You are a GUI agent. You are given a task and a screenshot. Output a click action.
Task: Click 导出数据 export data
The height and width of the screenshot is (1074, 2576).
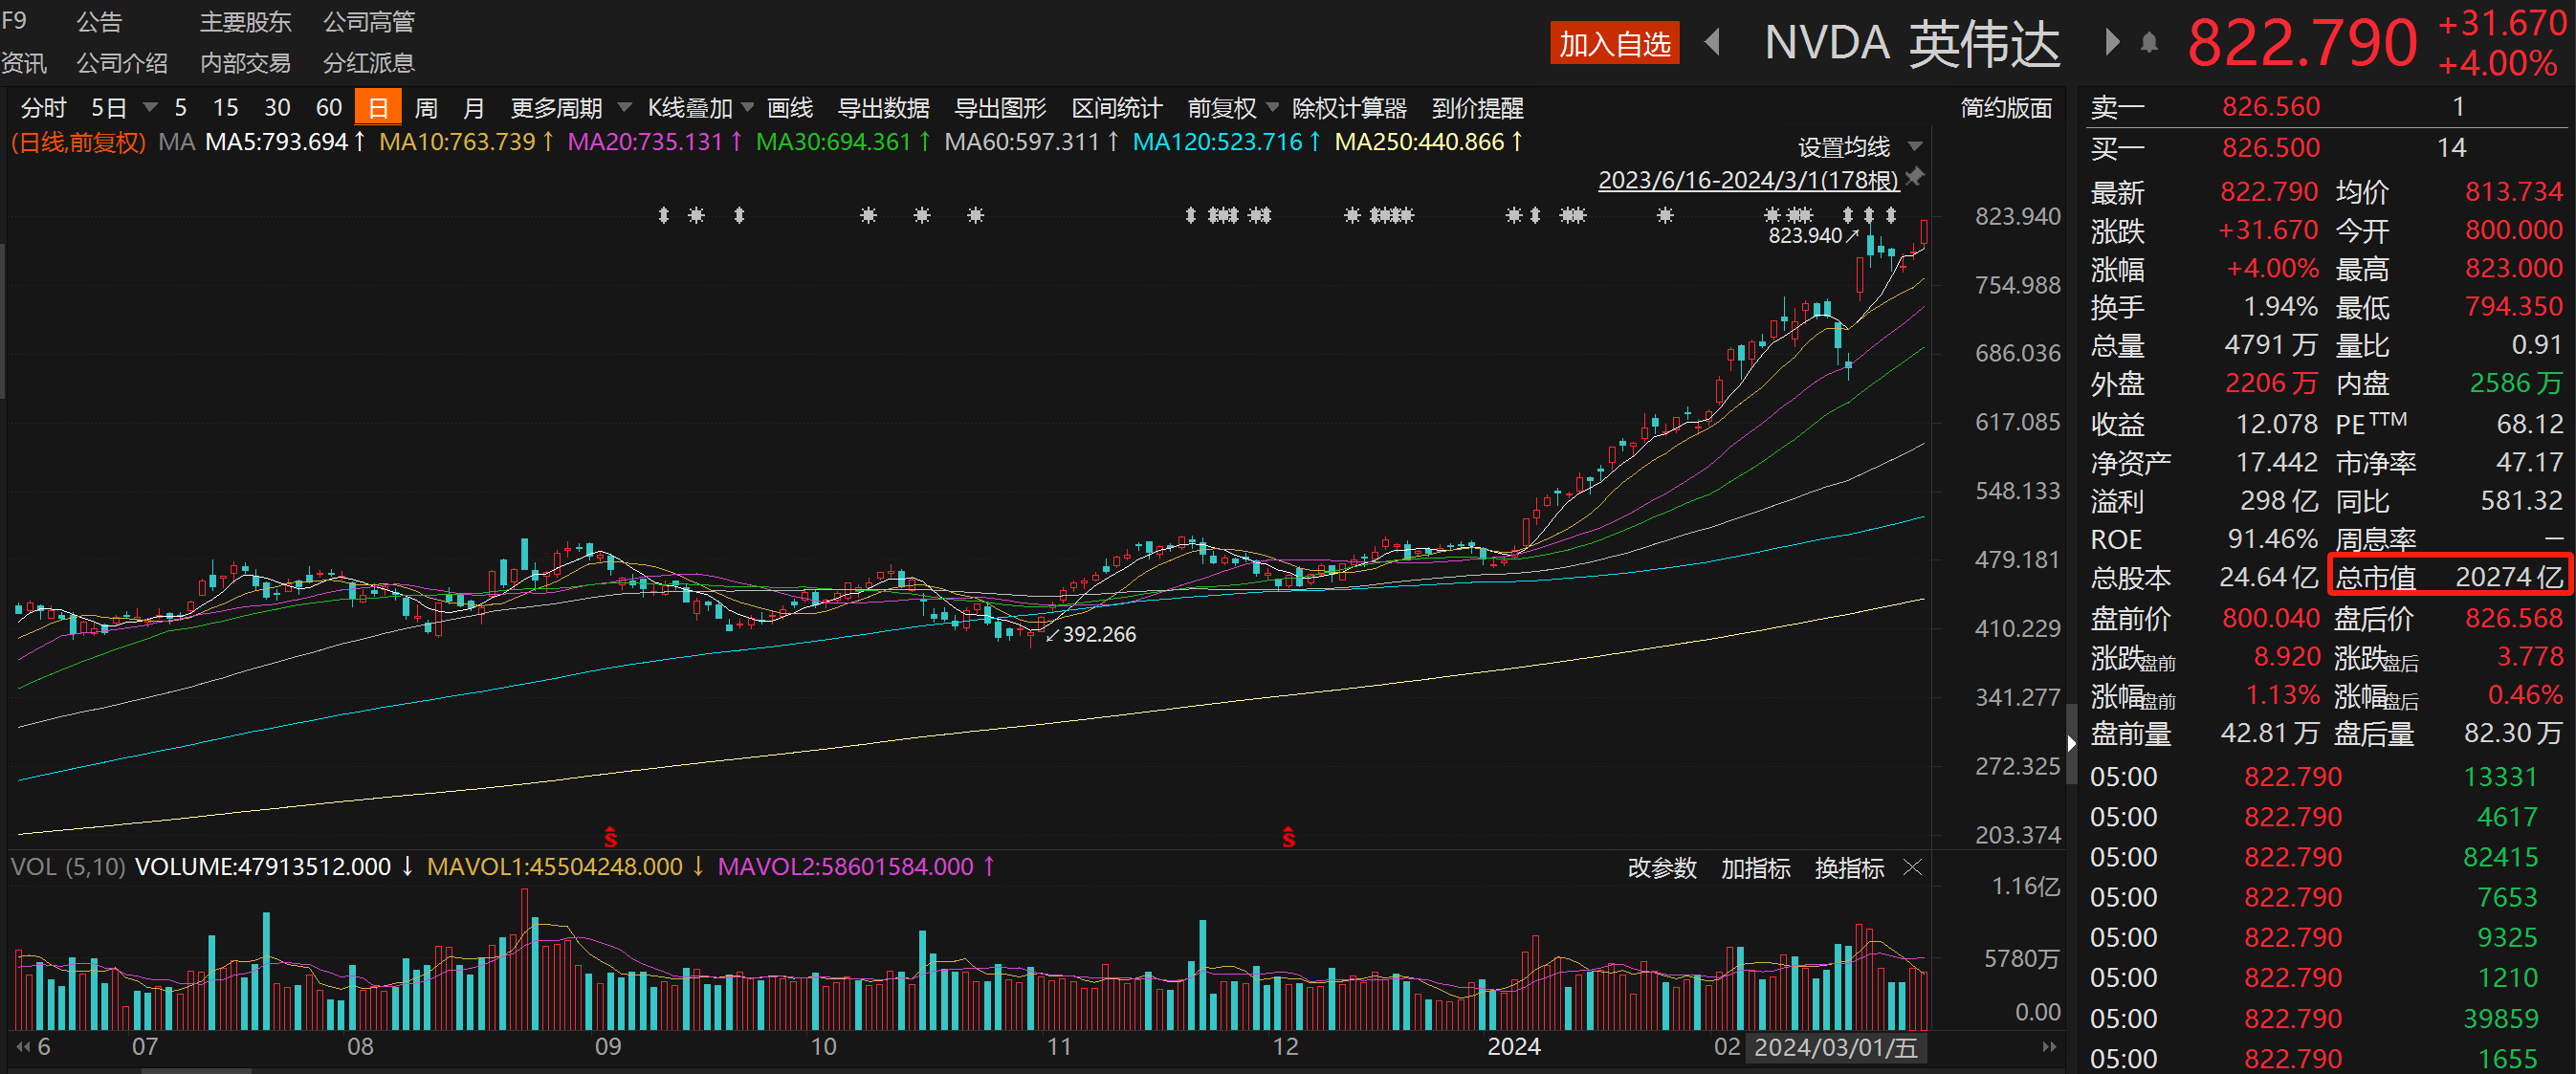tap(883, 107)
